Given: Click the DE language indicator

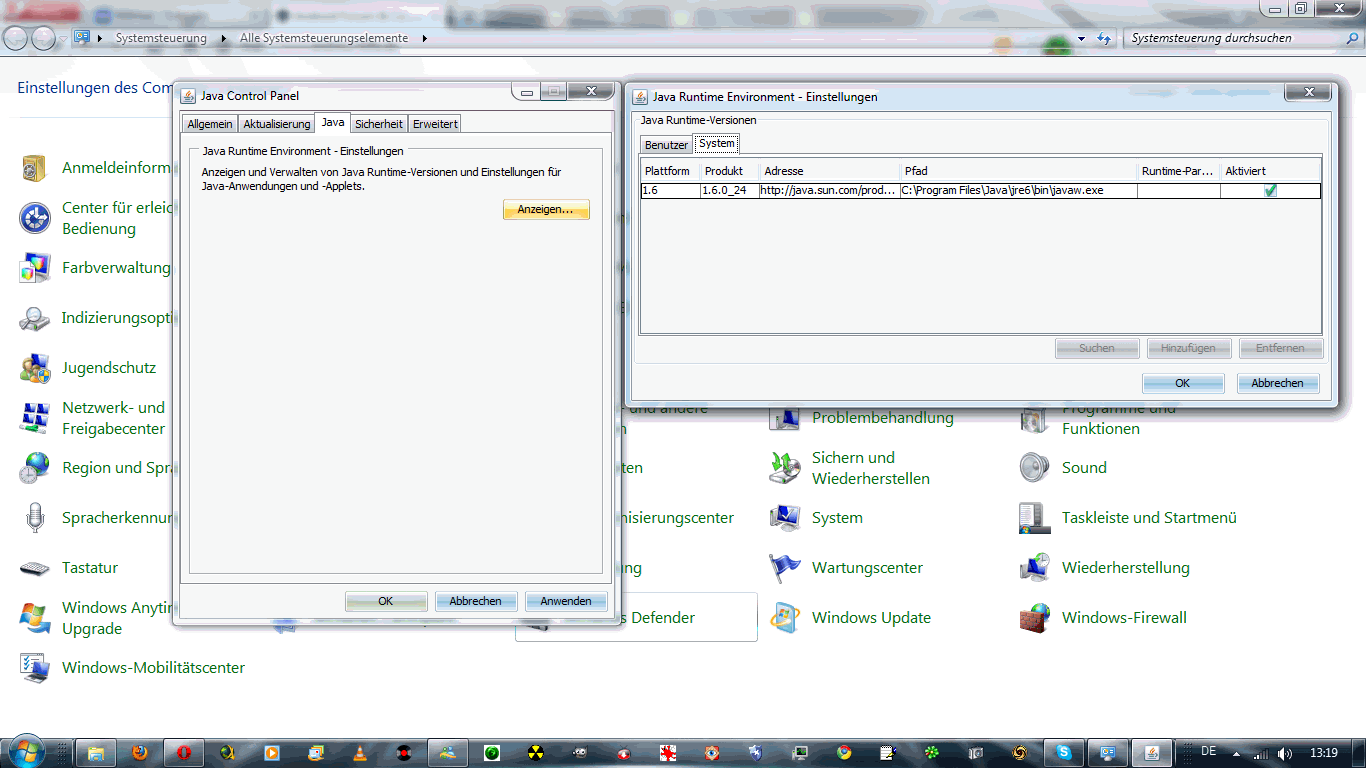Looking at the screenshot, I should pos(1208,751).
